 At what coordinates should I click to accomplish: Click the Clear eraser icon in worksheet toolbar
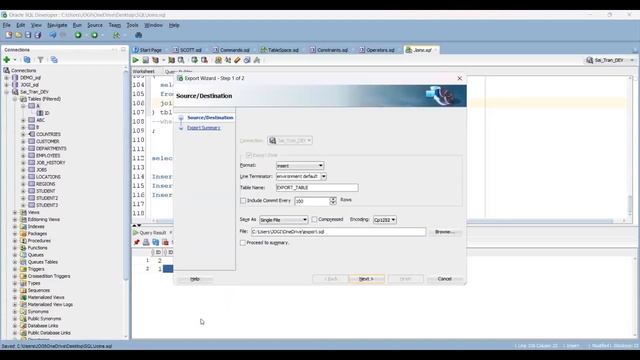click(x=237, y=60)
